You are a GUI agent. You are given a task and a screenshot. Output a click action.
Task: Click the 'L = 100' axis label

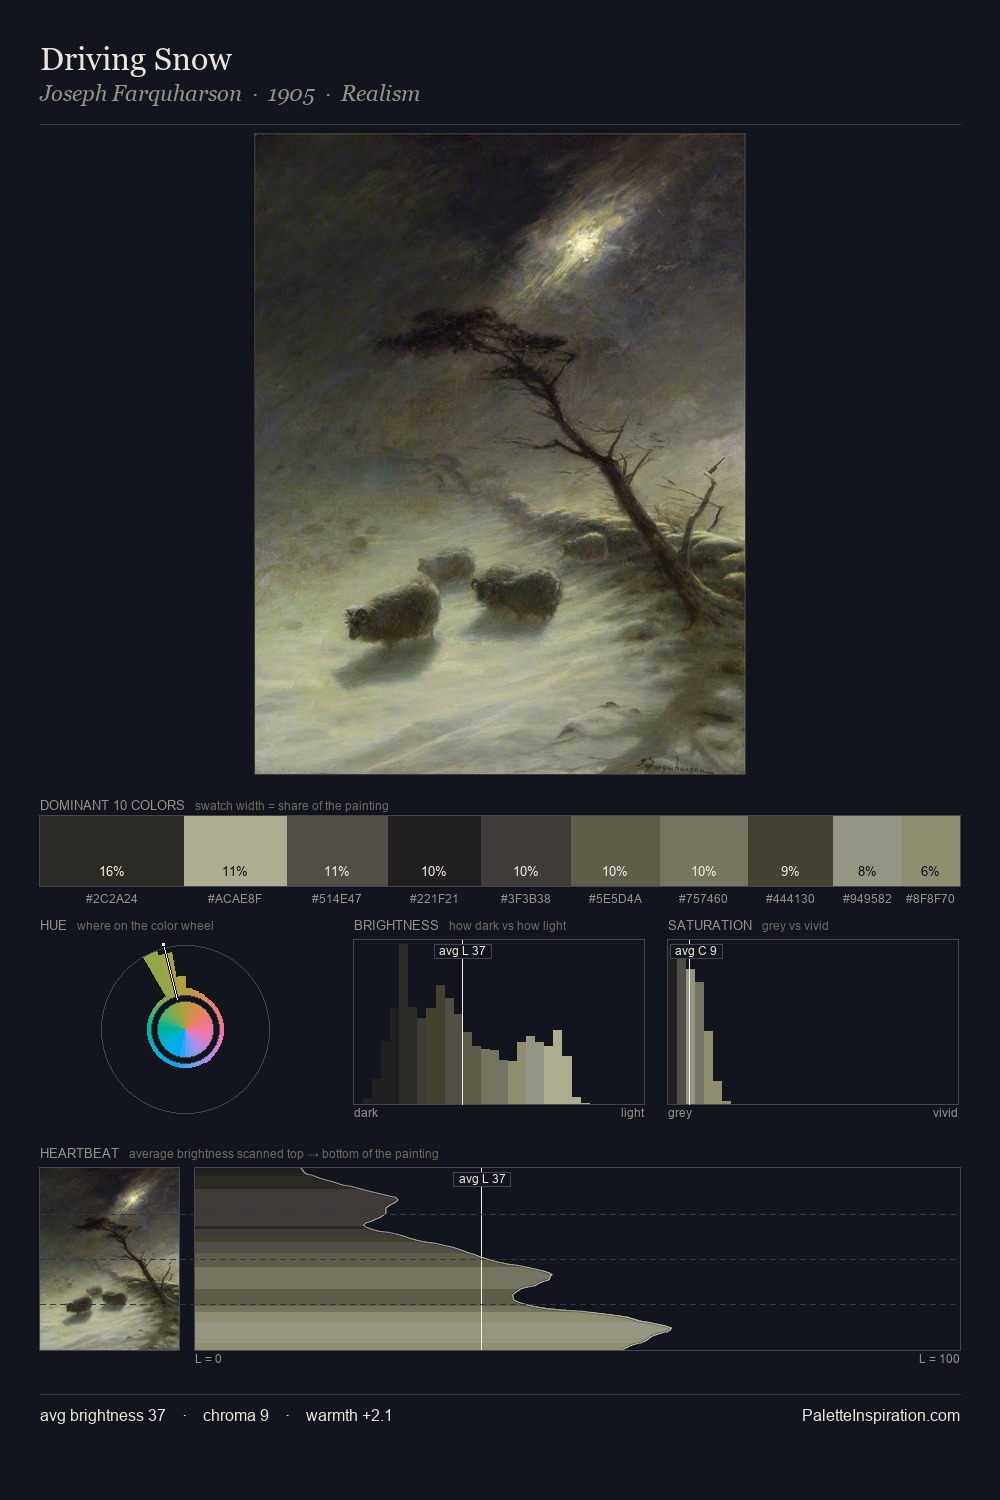[x=939, y=1359]
